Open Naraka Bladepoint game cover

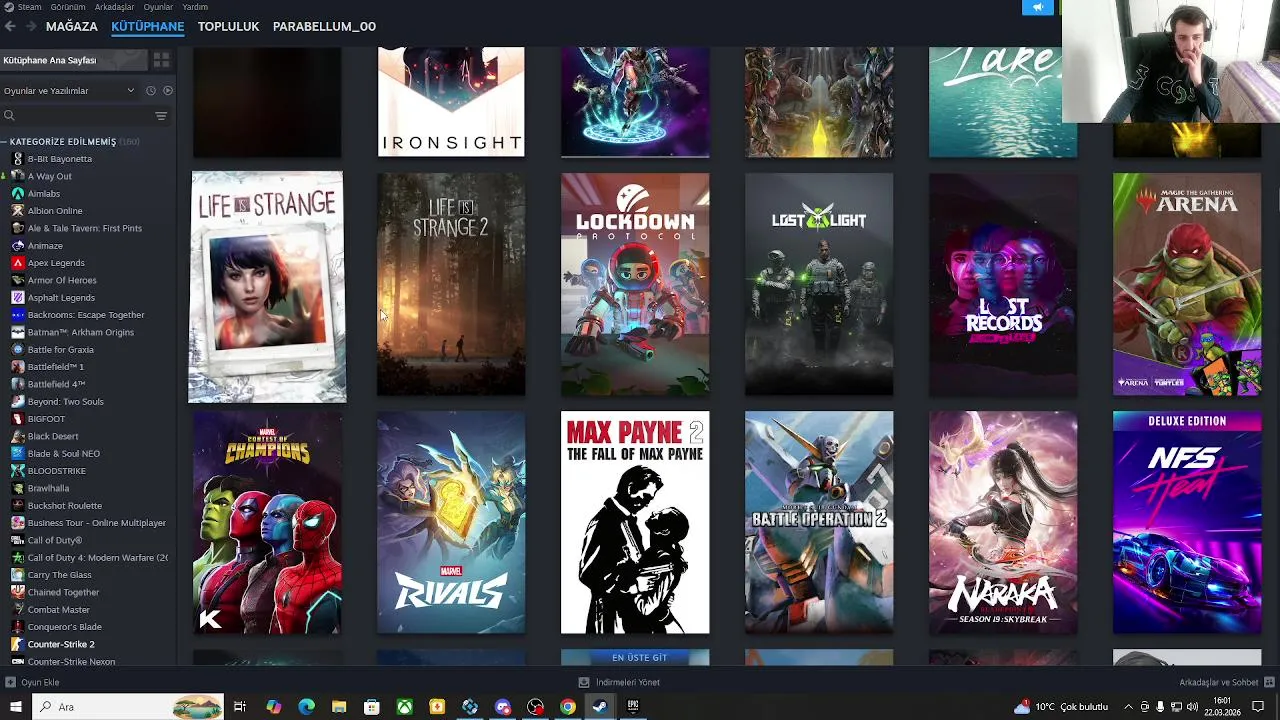(x=1003, y=522)
